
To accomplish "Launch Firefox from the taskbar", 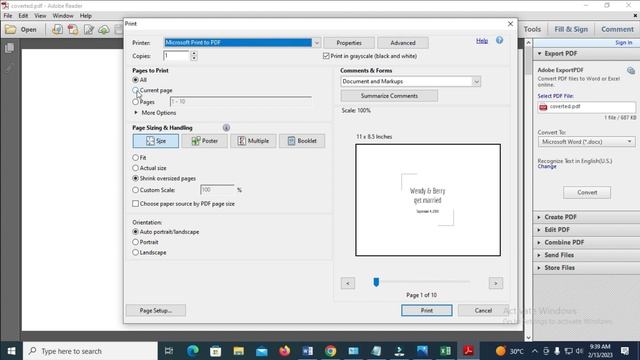I will click(284, 351).
